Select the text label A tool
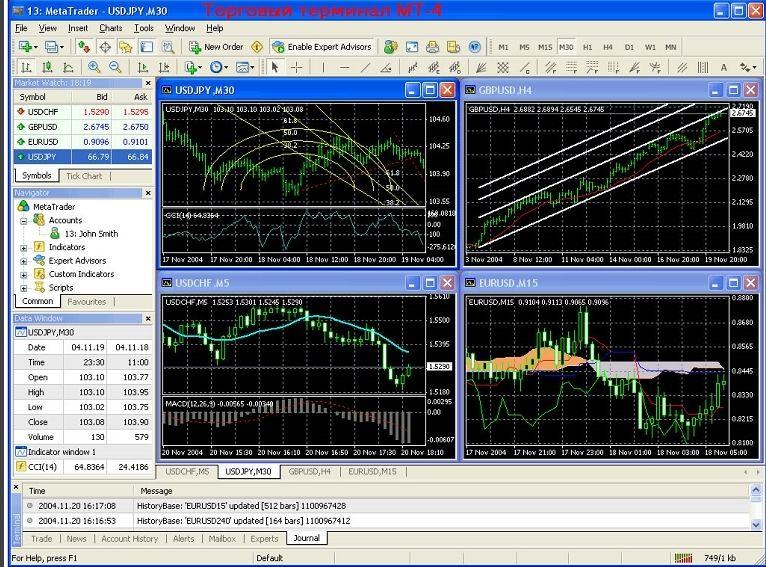The height and width of the screenshot is (567, 766). pyautogui.click(x=723, y=67)
